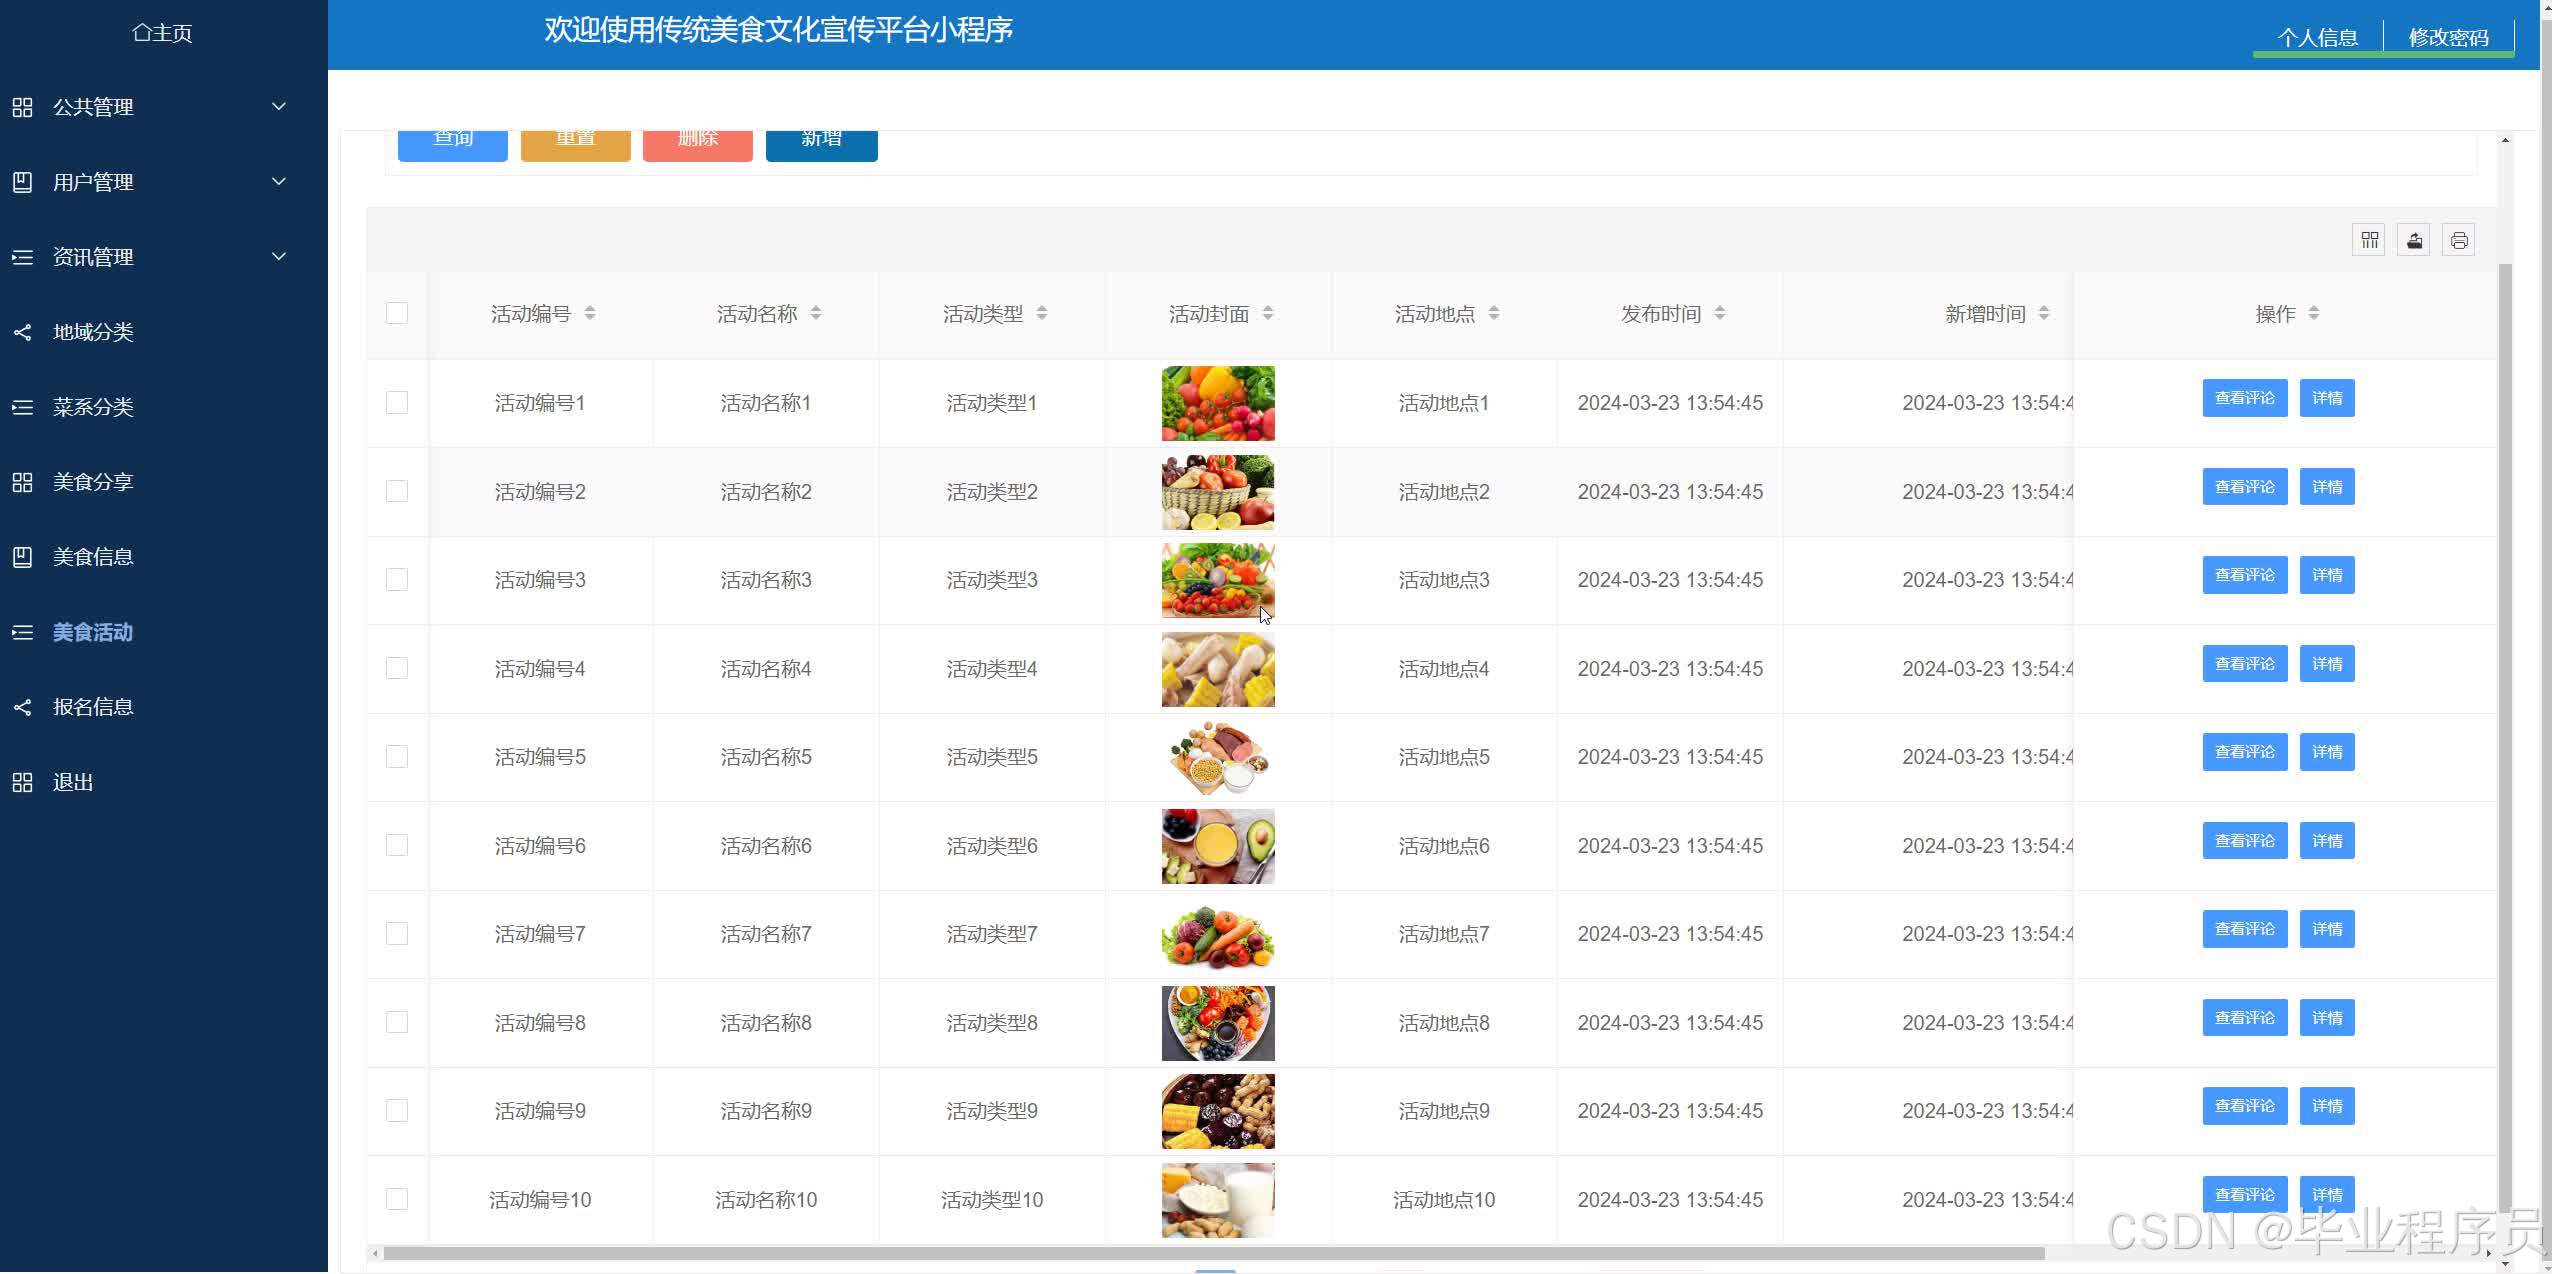Expand the 用户管理 submenu chevron
The width and height of the screenshot is (2552, 1274).
(279, 182)
